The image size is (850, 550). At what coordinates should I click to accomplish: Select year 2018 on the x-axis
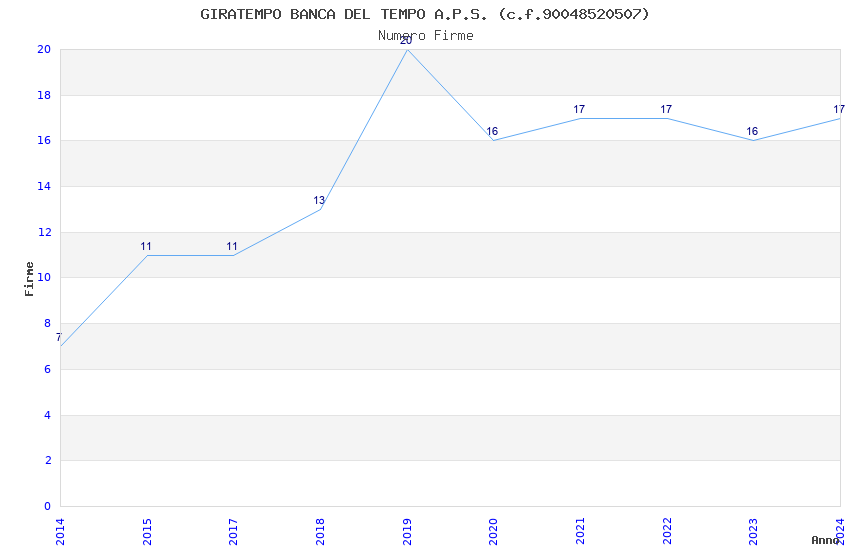320,531
